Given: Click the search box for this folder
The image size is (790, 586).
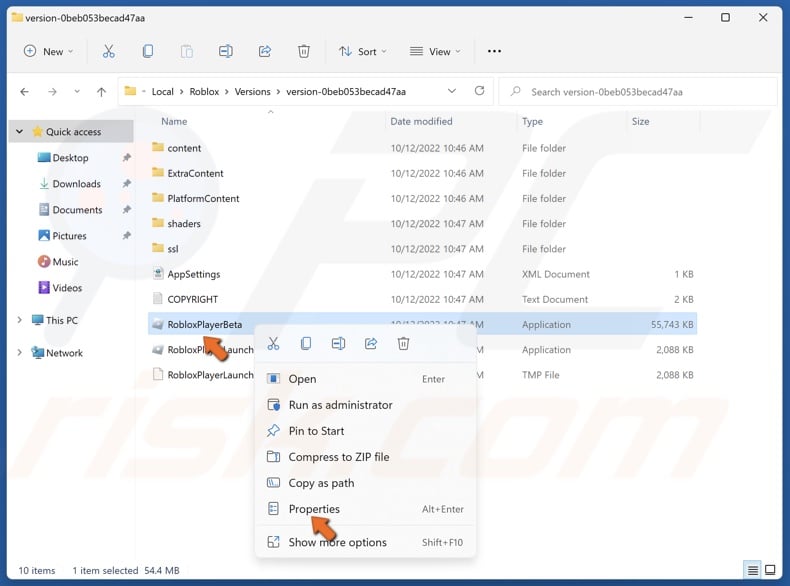Looking at the screenshot, I should click(x=638, y=92).
